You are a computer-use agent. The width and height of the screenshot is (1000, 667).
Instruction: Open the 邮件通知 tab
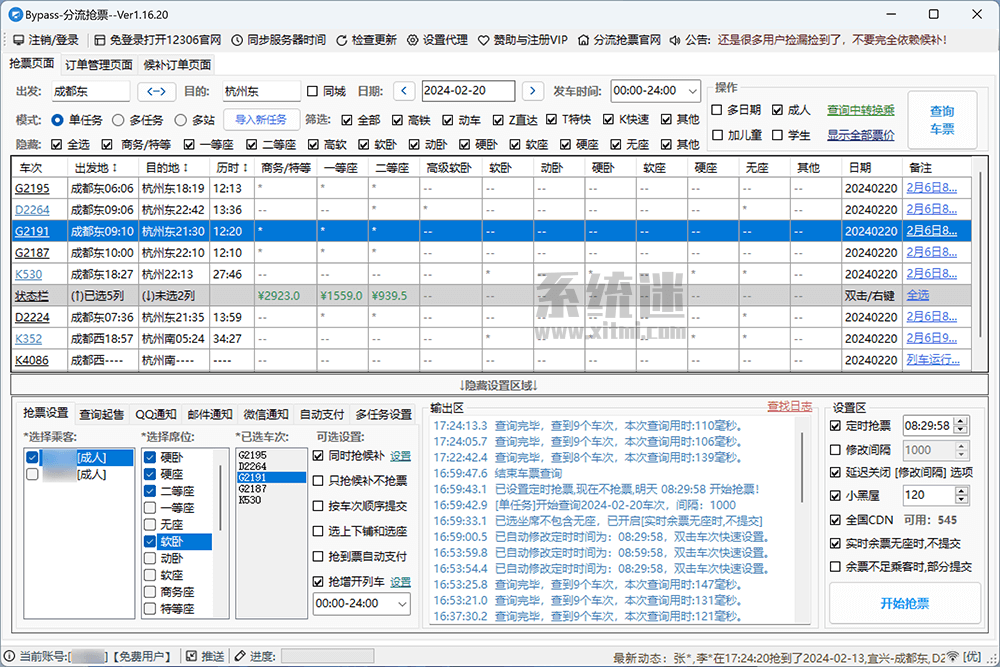(210, 414)
